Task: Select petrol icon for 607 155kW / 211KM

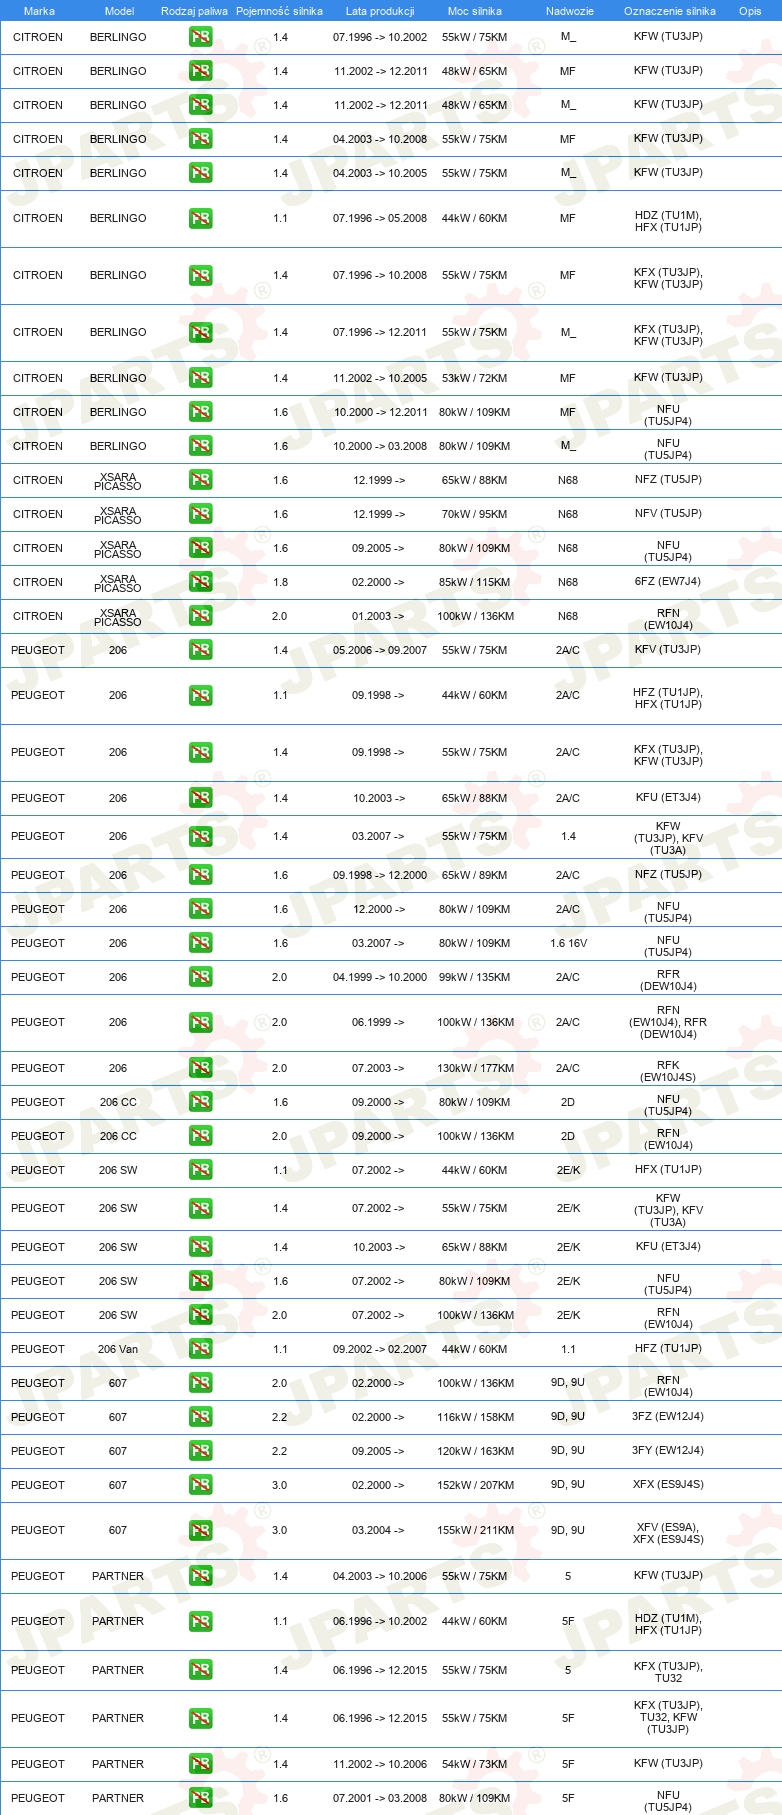Action: click(x=200, y=1530)
